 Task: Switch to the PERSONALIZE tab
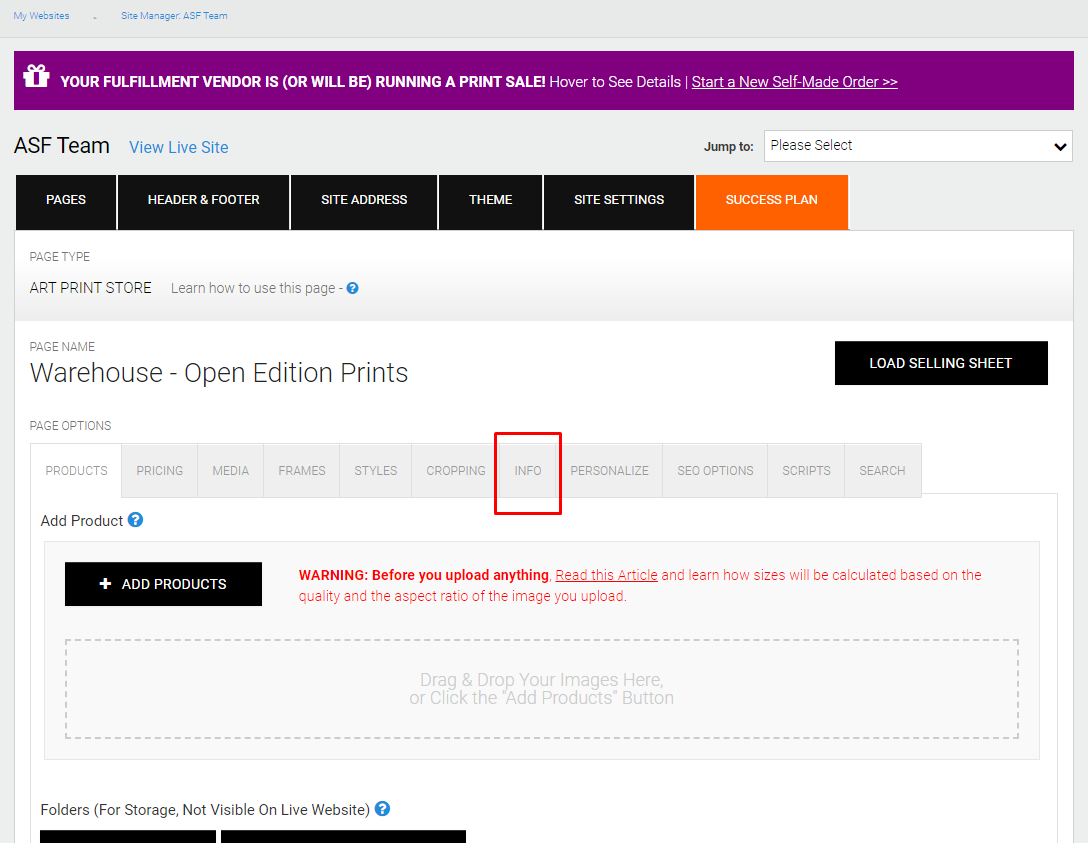609,470
